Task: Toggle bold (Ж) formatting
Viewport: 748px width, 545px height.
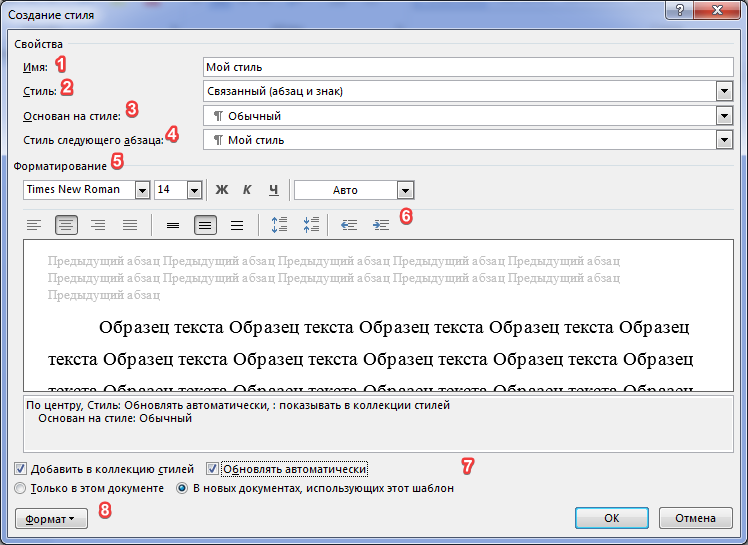Action: coord(222,190)
